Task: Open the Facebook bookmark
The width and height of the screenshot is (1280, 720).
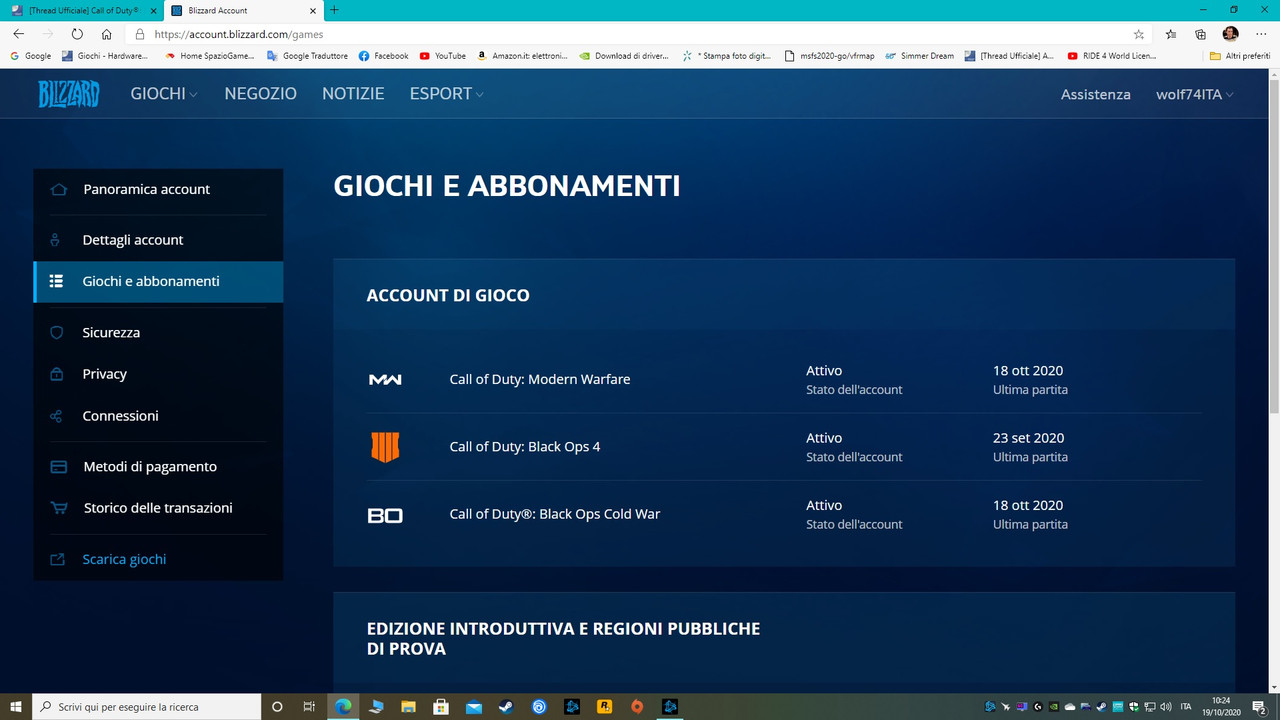Action: coord(383,56)
